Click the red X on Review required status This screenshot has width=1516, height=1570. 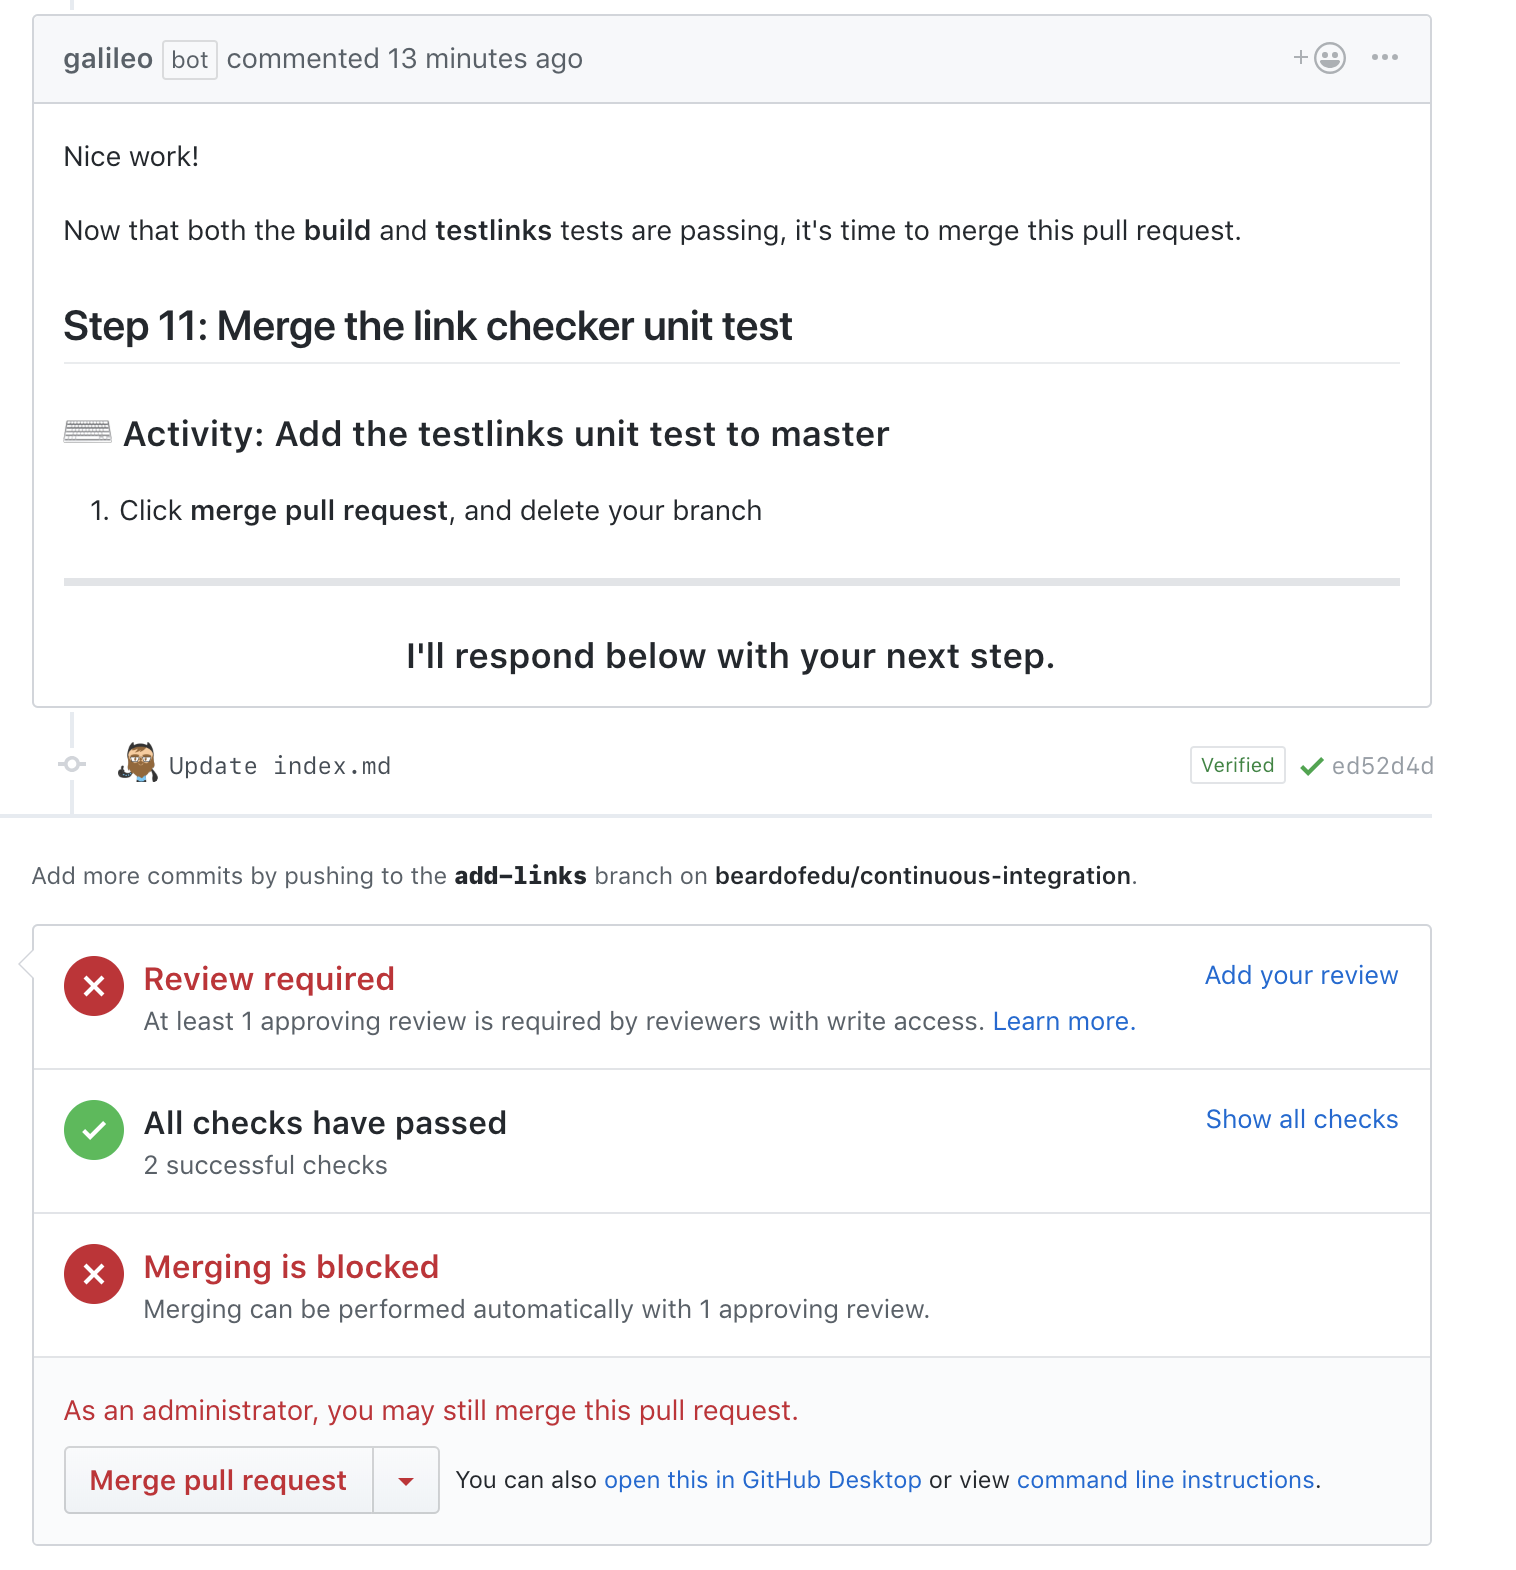click(x=93, y=986)
